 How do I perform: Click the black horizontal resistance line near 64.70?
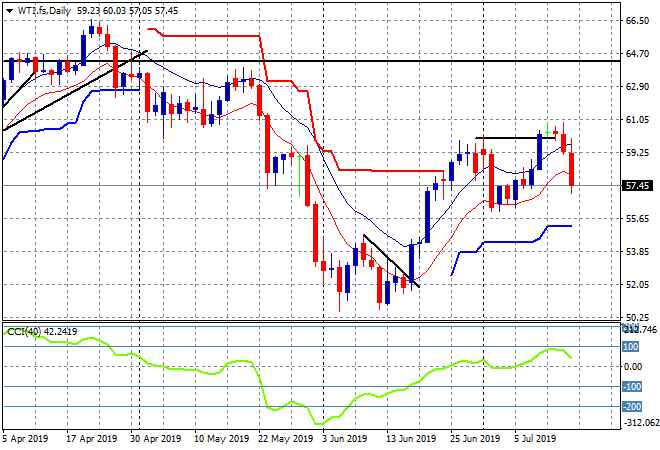click(x=311, y=61)
